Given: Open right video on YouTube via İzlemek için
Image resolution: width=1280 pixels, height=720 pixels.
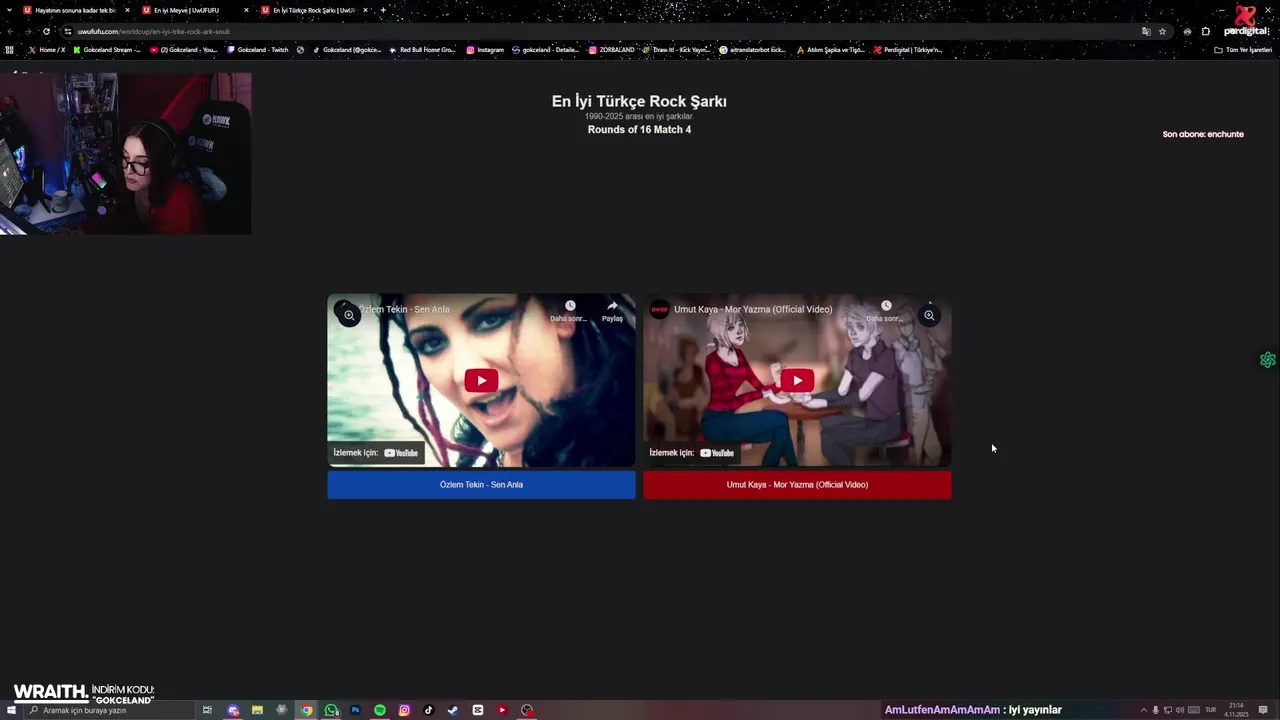Looking at the screenshot, I should [692, 453].
